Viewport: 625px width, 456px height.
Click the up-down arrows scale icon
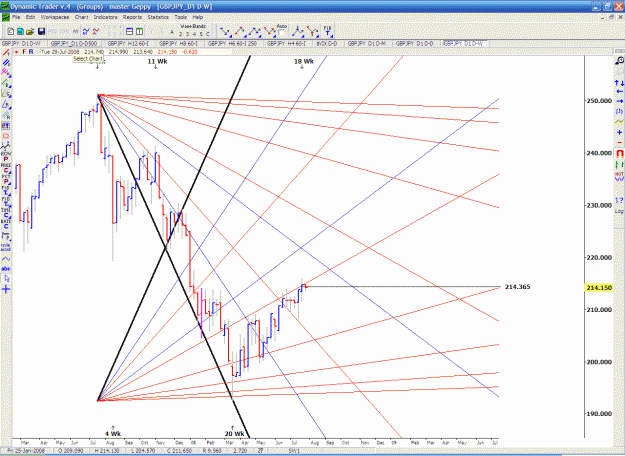click(619, 83)
